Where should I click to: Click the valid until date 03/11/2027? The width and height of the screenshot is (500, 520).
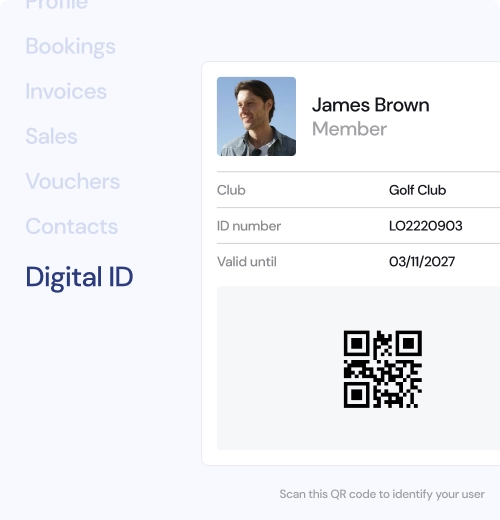[422, 262]
